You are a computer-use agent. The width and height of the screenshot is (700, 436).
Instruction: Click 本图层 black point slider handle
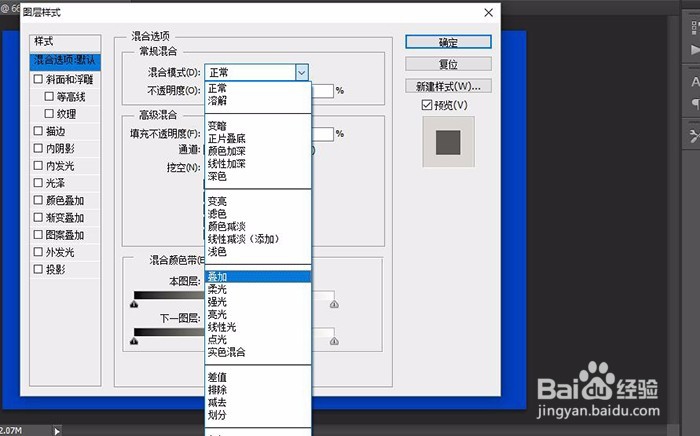pos(133,304)
